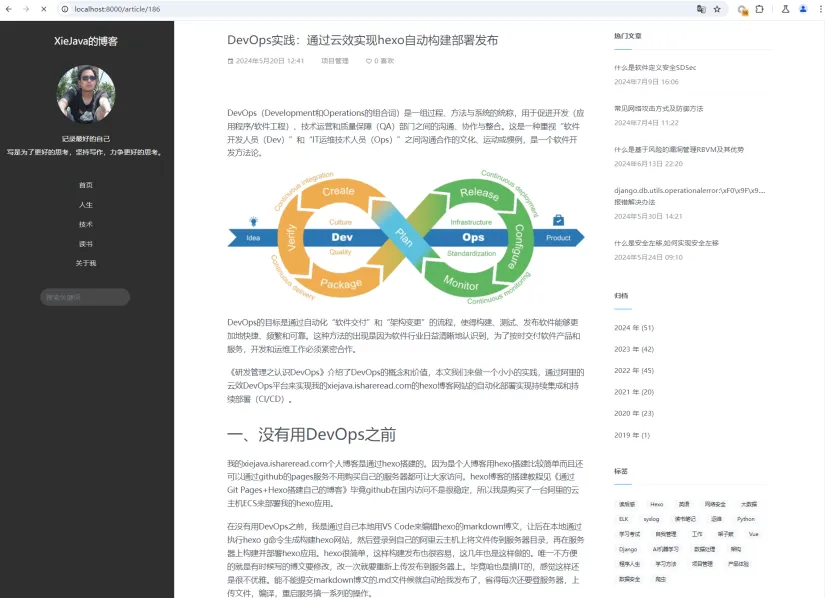Select the Hexo tag
Image resolution: width=825 pixels, height=598 pixels.
coord(656,504)
